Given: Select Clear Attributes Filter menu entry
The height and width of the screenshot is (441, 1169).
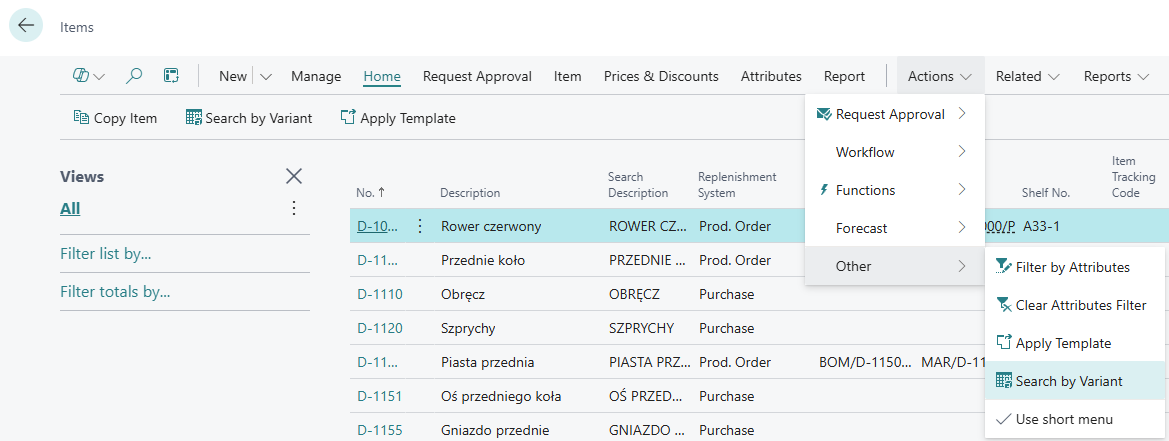Looking at the screenshot, I should tap(1080, 305).
